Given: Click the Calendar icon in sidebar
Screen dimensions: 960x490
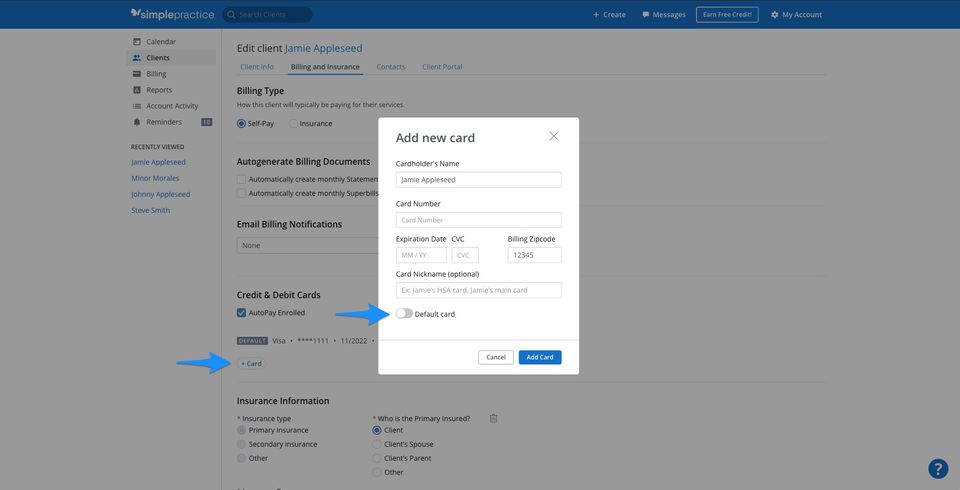Looking at the screenshot, I should (x=137, y=42).
